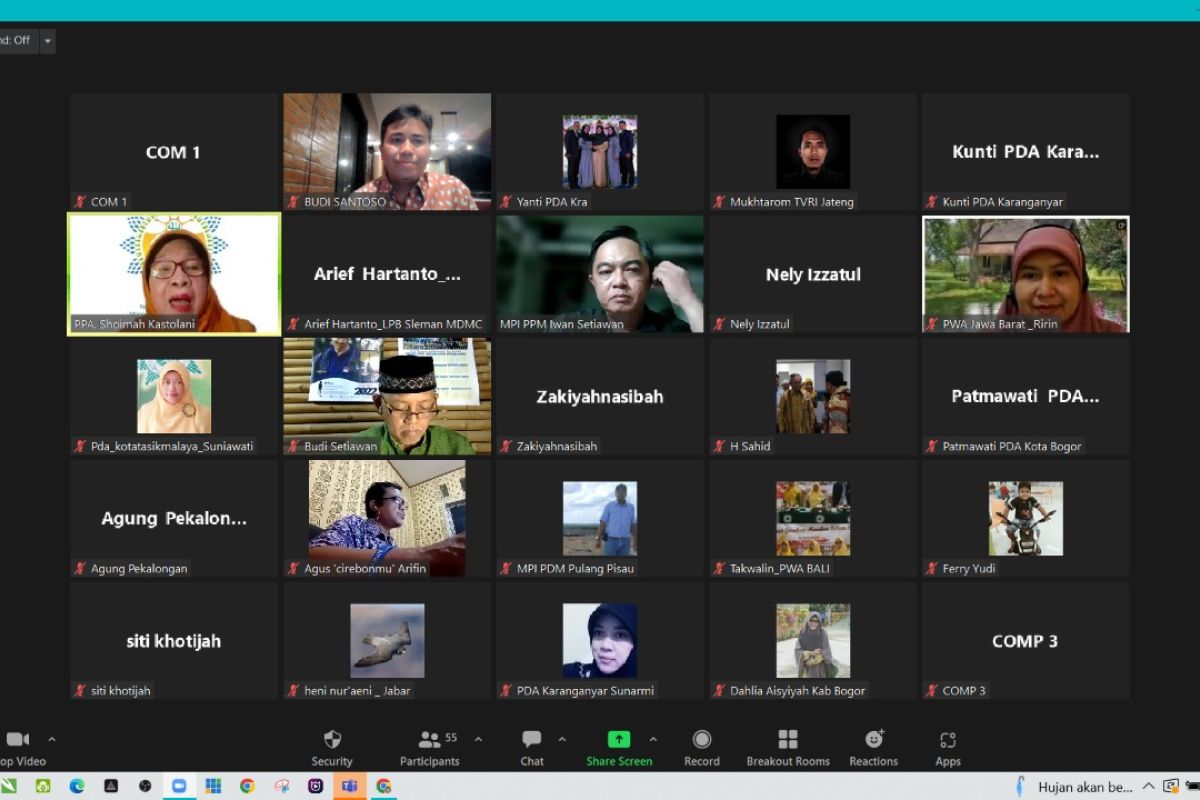Image resolution: width=1200 pixels, height=800 pixels.
Task: Expand the arrow next to Participants
Action: pyautogui.click(x=478, y=740)
